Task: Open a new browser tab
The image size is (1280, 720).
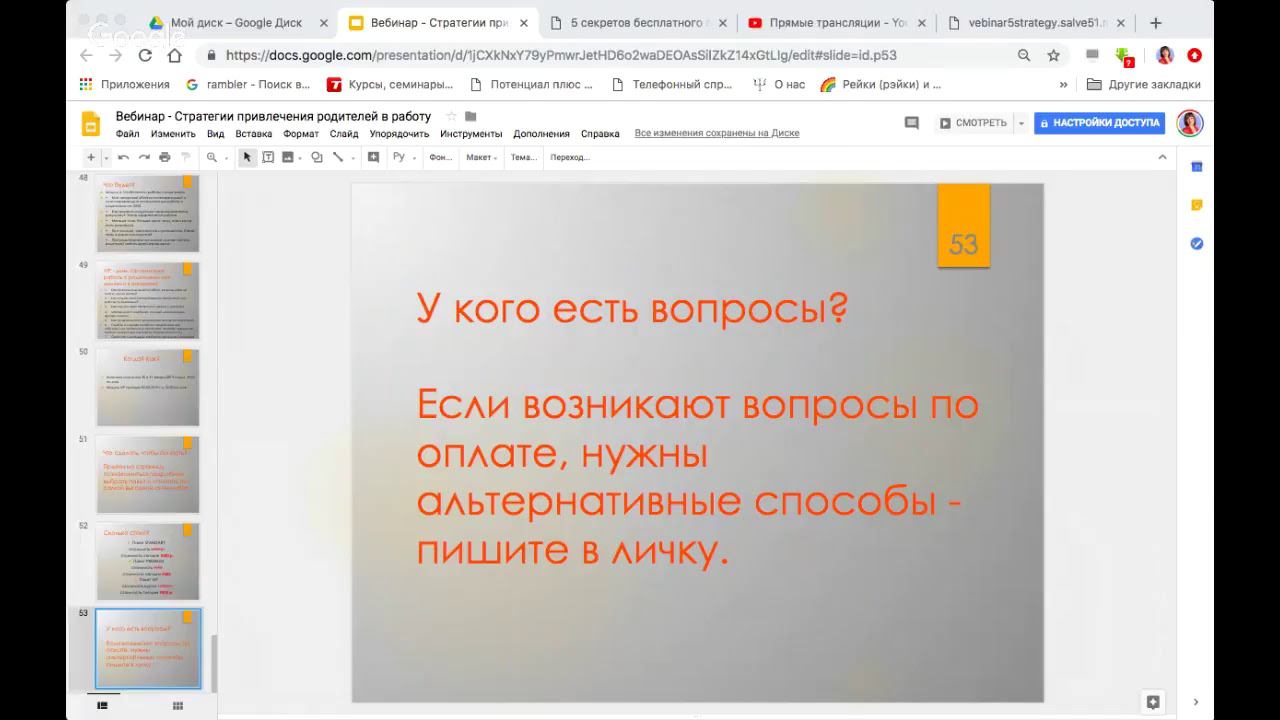Action: point(1156,23)
